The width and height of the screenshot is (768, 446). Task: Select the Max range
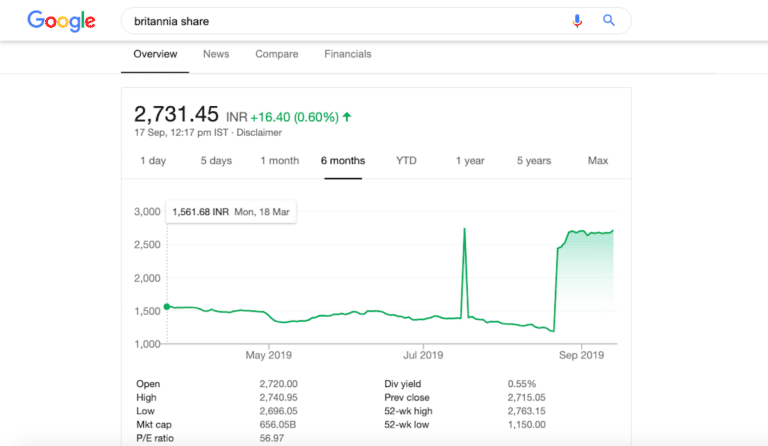598,161
